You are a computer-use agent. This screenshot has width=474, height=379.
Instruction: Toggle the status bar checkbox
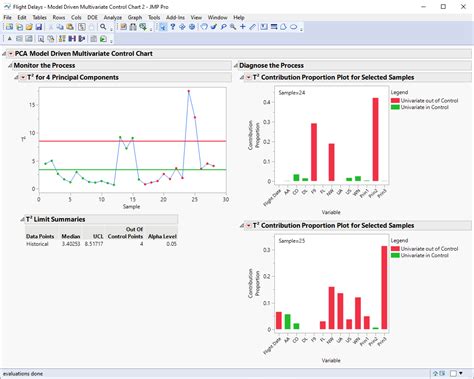pos(453,373)
